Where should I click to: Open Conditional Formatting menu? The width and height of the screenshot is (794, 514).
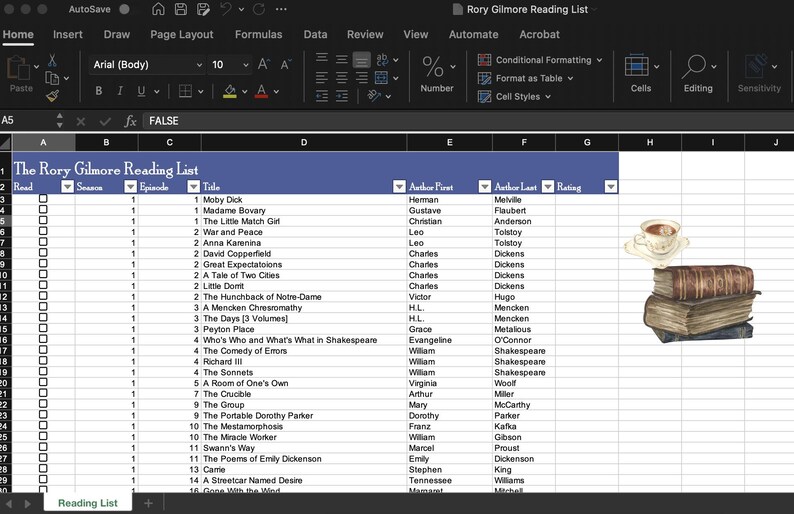(540, 60)
